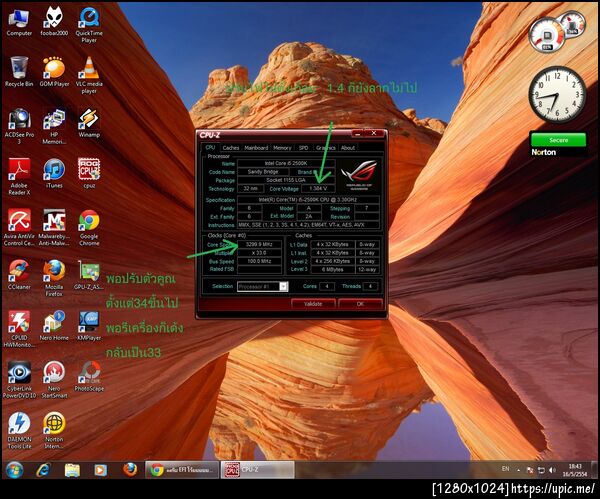Screen dimensions: 600x499
Task: Click the Socket 1155 LGA package field
Action: coord(286,180)
